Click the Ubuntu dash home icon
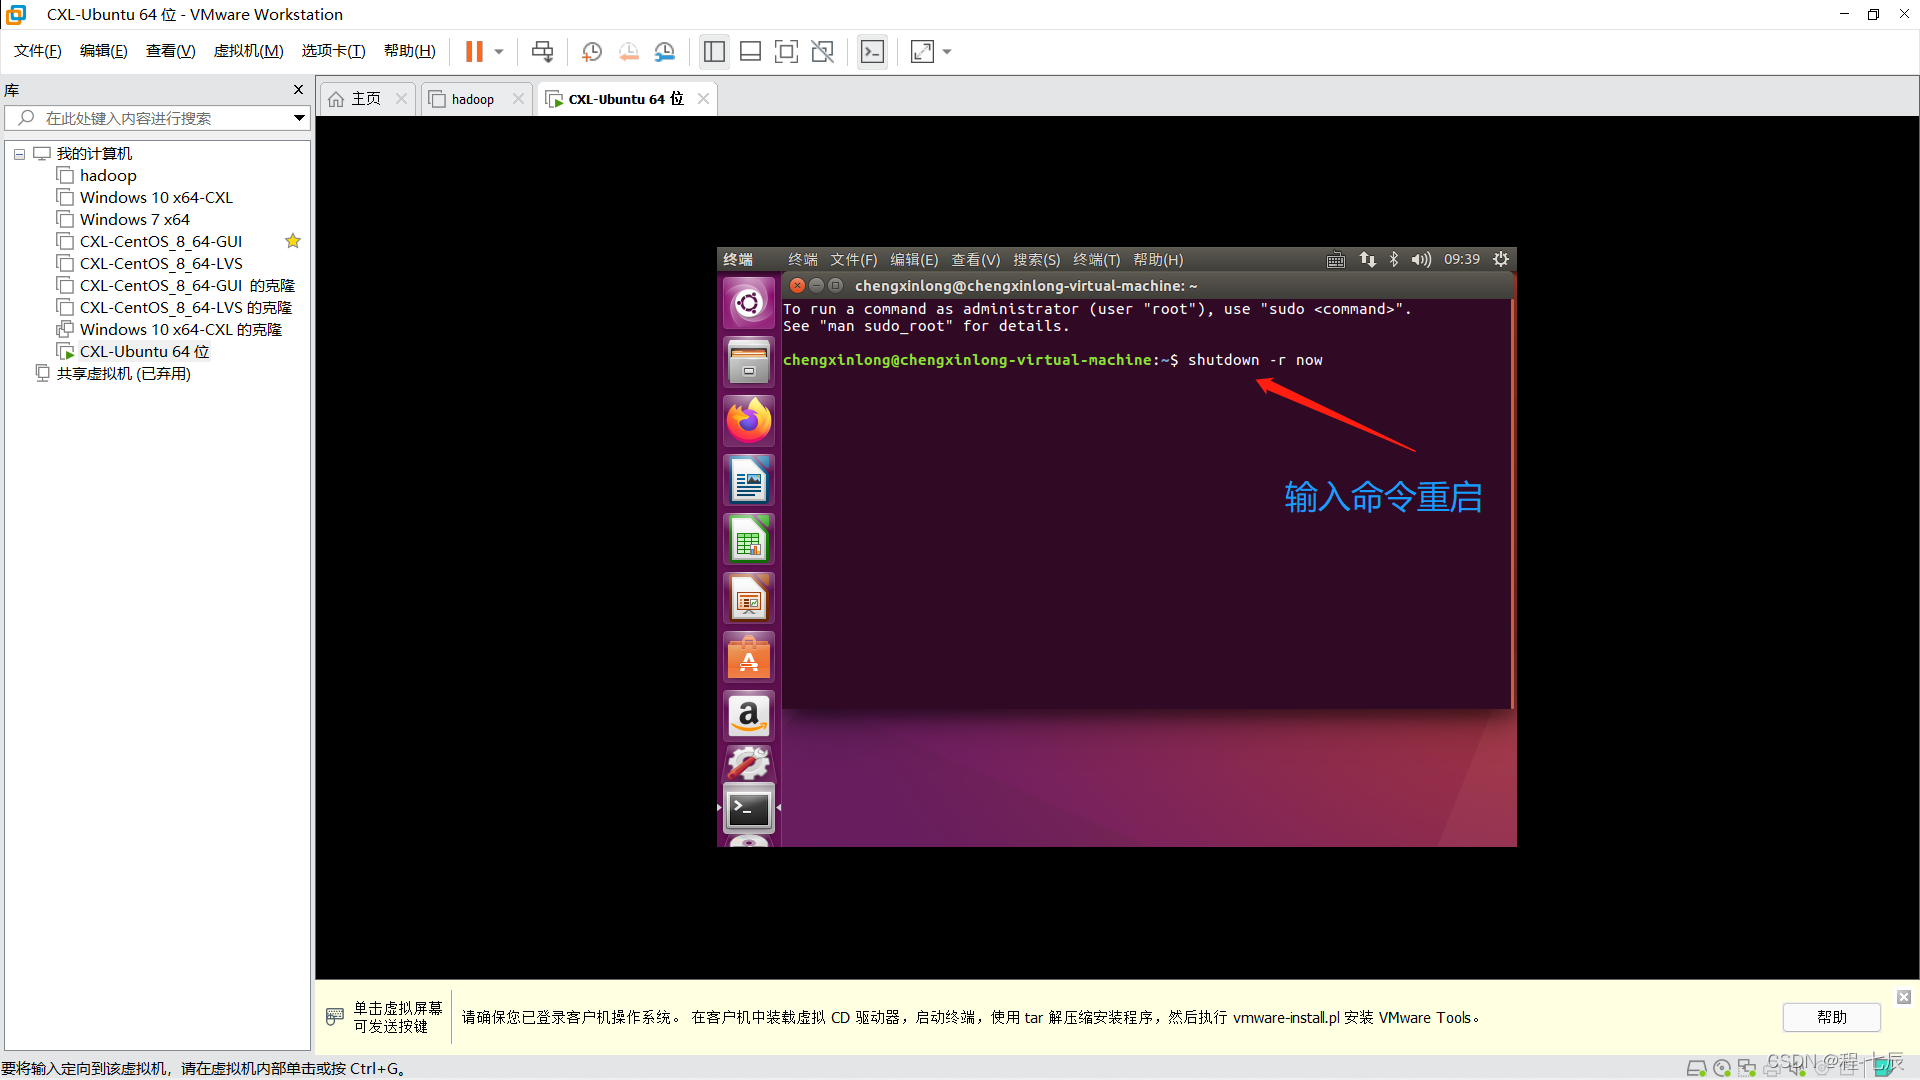The image size is (1920, 1080). 748,303
